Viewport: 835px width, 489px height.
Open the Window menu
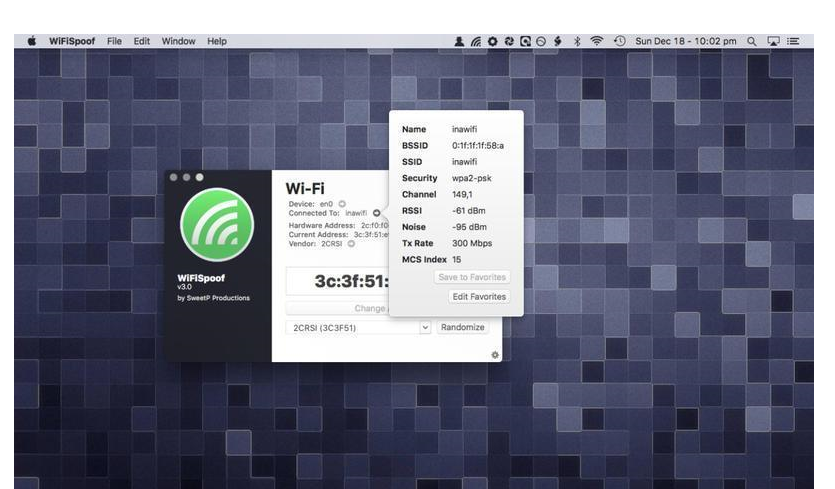(x=178, y=41)
